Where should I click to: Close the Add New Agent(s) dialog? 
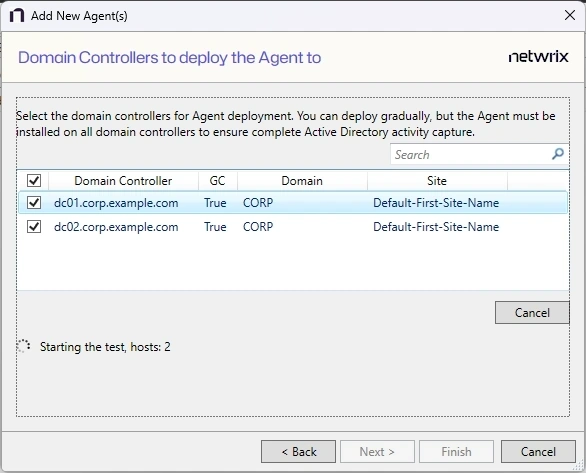pos(570,15)
